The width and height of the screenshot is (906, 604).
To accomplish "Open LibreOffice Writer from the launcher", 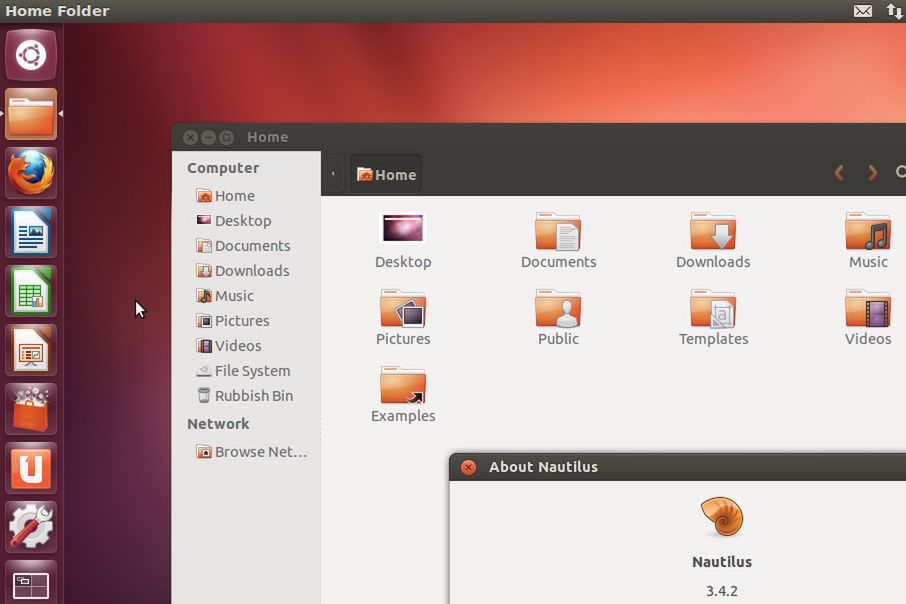I will tap(31, 232).
